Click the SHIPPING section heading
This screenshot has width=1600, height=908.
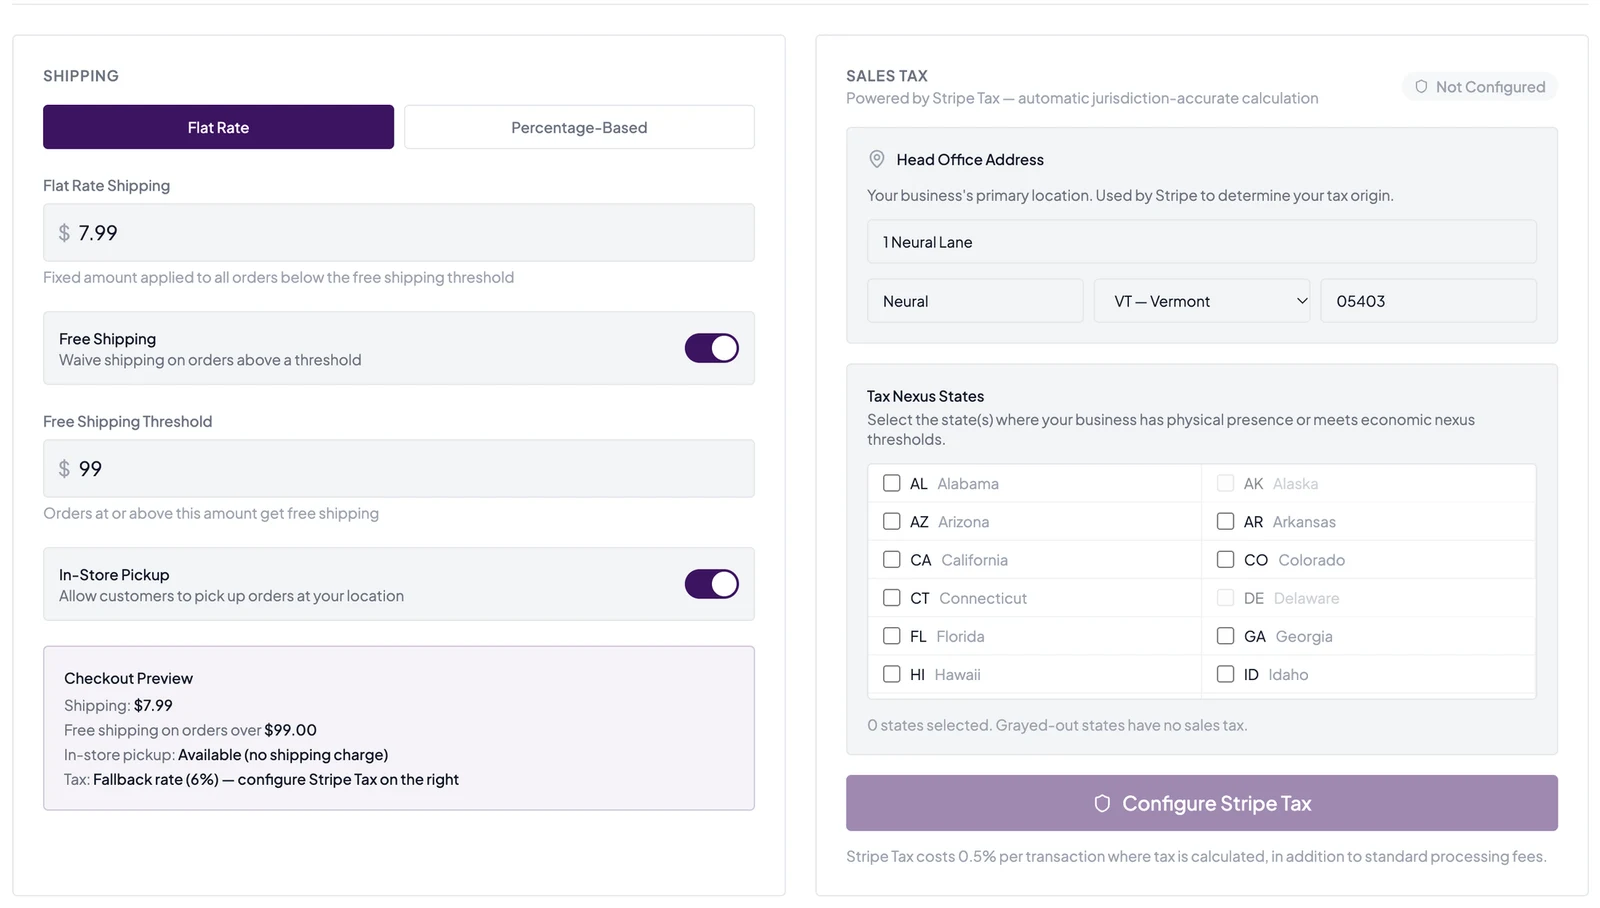(x=81, y=76)
